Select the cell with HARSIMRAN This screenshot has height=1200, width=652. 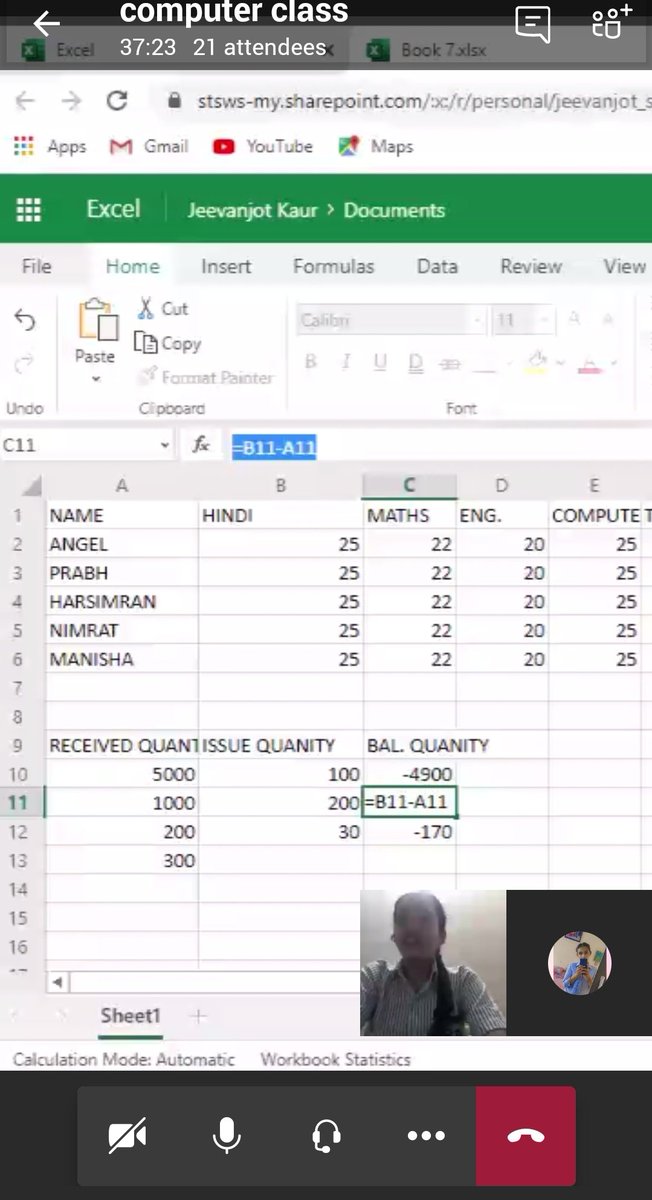click(122, 602)
